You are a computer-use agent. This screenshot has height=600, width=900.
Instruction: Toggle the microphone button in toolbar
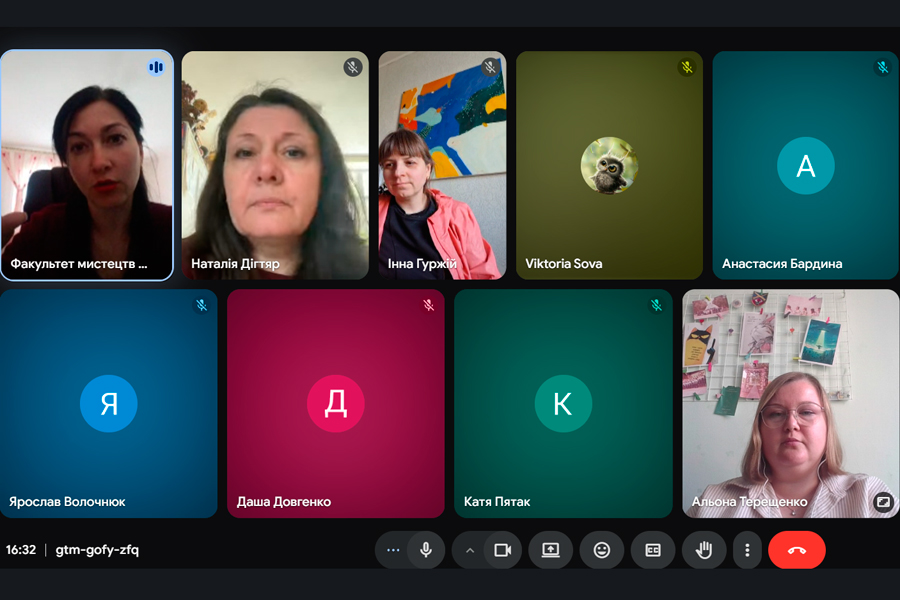coord(426,550)
